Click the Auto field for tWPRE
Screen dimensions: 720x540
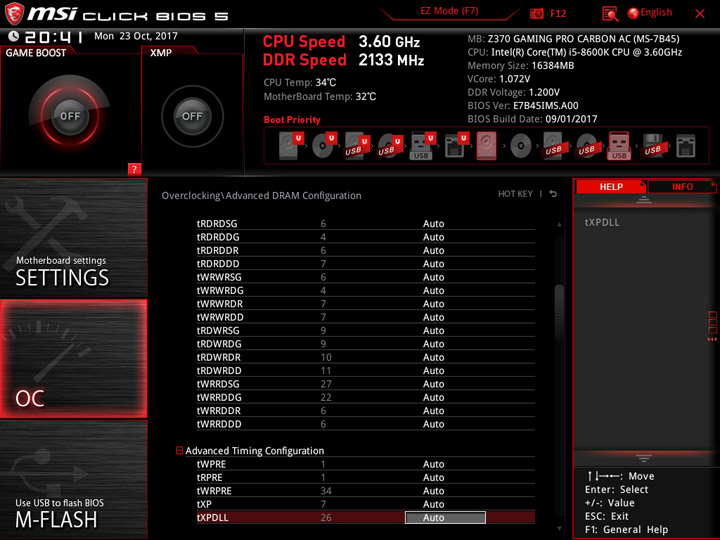coord(433,464)
